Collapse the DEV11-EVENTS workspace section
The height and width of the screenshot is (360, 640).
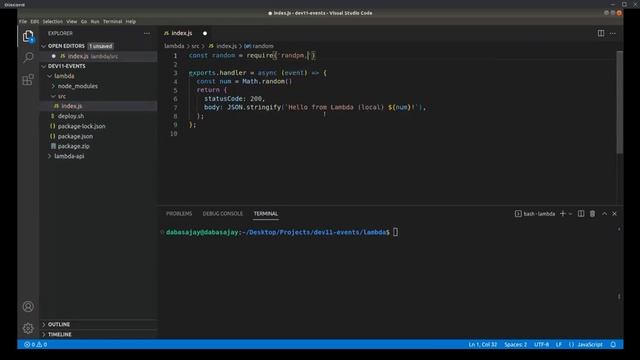point(44,66)
